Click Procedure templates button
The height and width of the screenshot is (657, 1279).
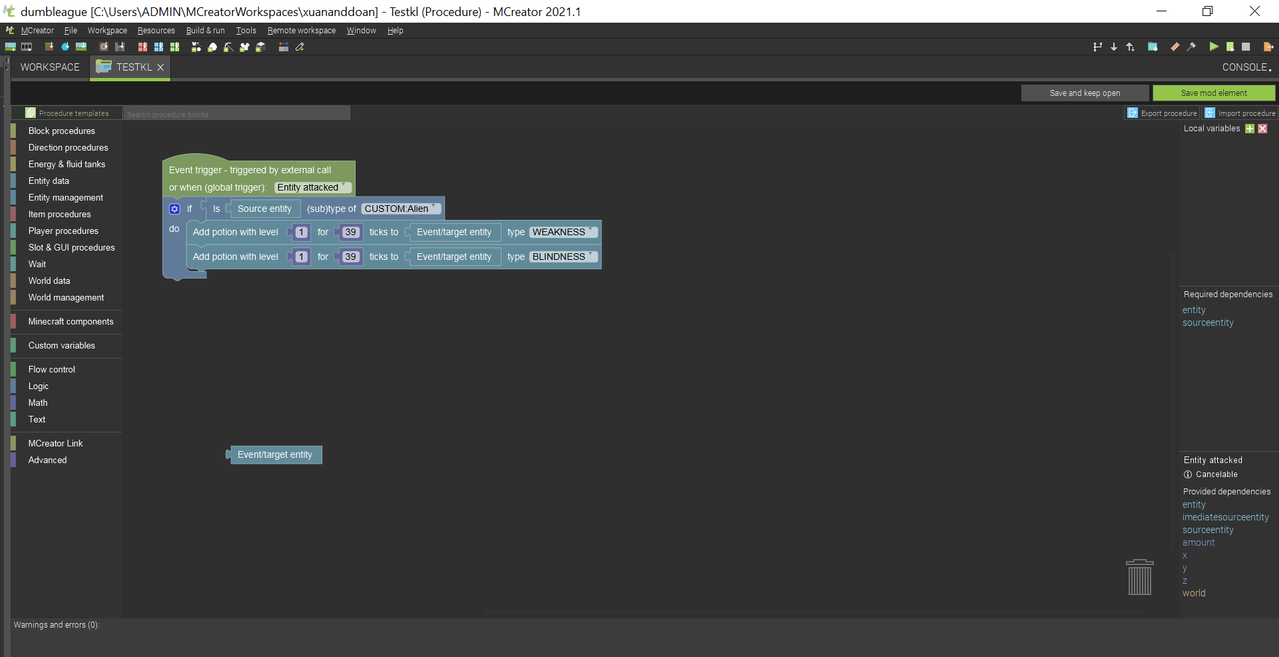(x=67, y=113)
